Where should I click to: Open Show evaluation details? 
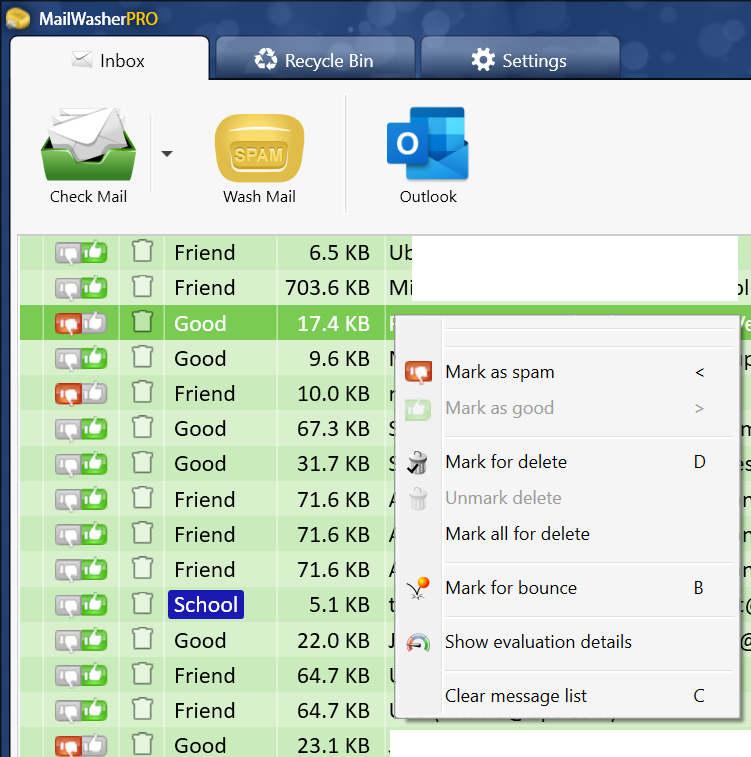tap(568, 642)
